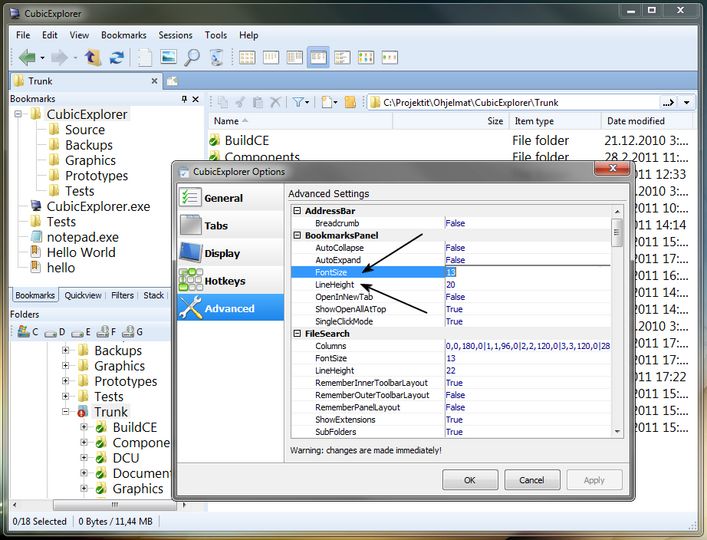Select drive G in Folders panel

click(133, 332)
